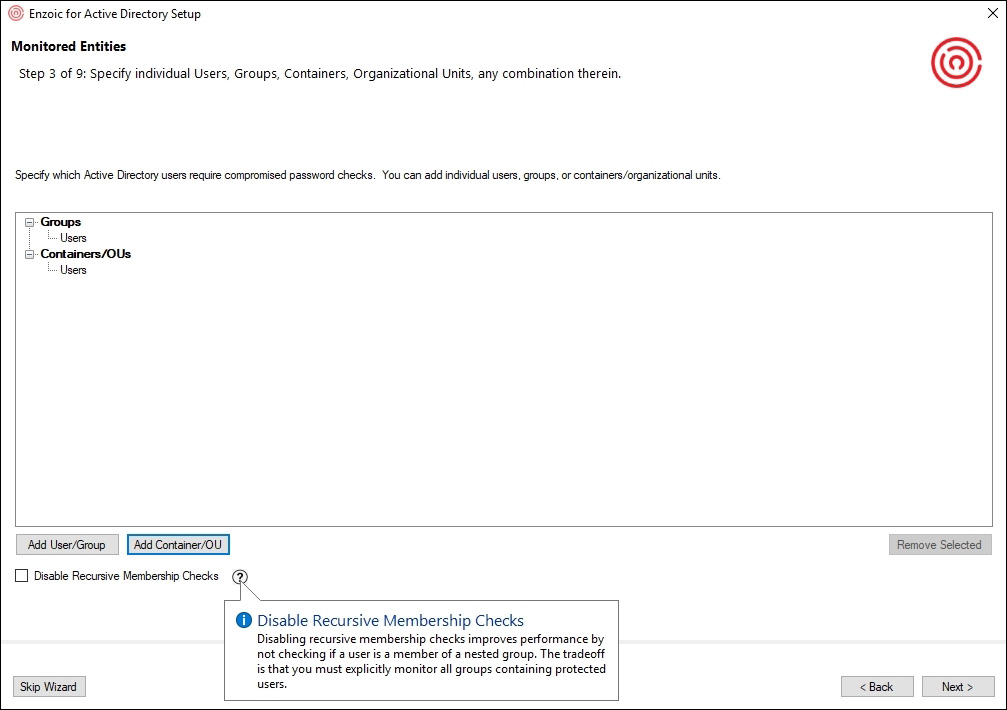Click the blue info icon in the tooltip
The width and height of the screenshot is (1007, 710).
(x=243, y=620)
